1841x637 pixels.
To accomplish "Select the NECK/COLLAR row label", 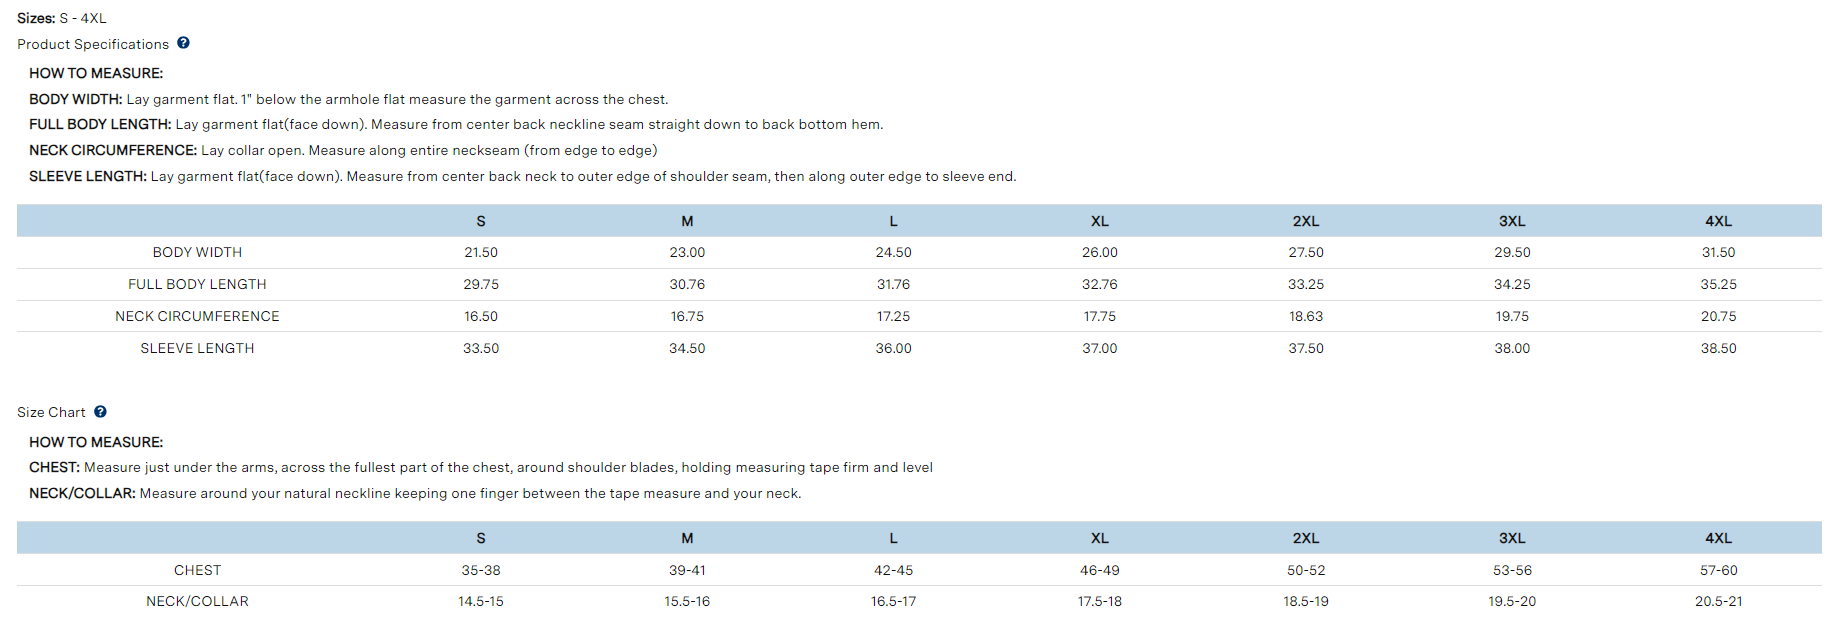I will tap(197, 602).
